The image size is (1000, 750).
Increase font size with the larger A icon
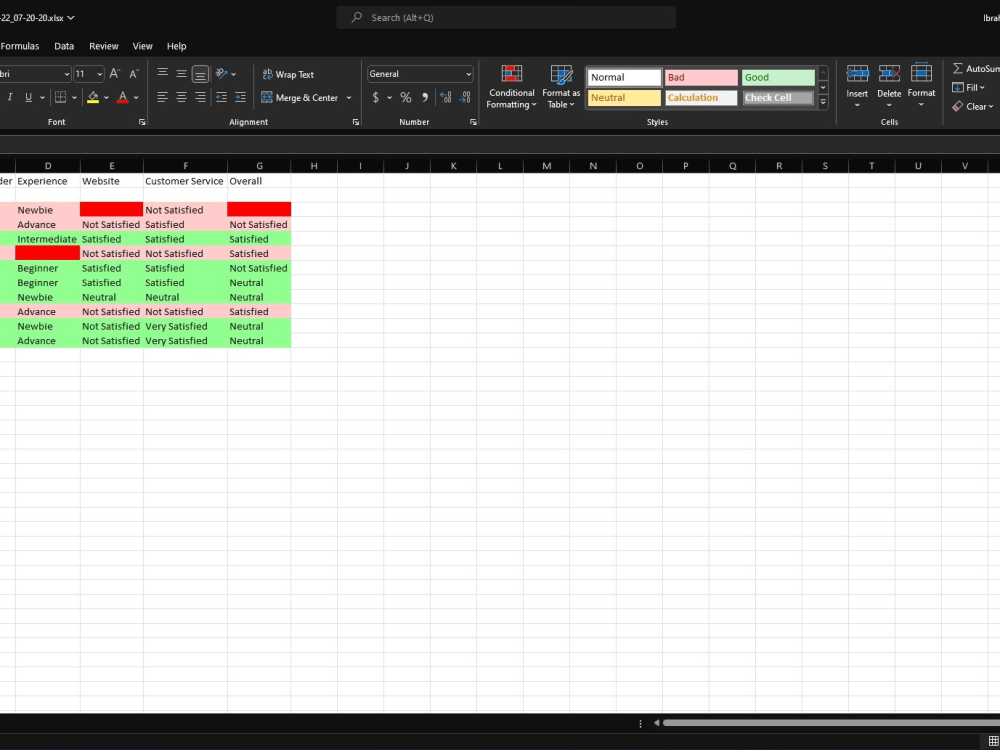tap(114, 74)
